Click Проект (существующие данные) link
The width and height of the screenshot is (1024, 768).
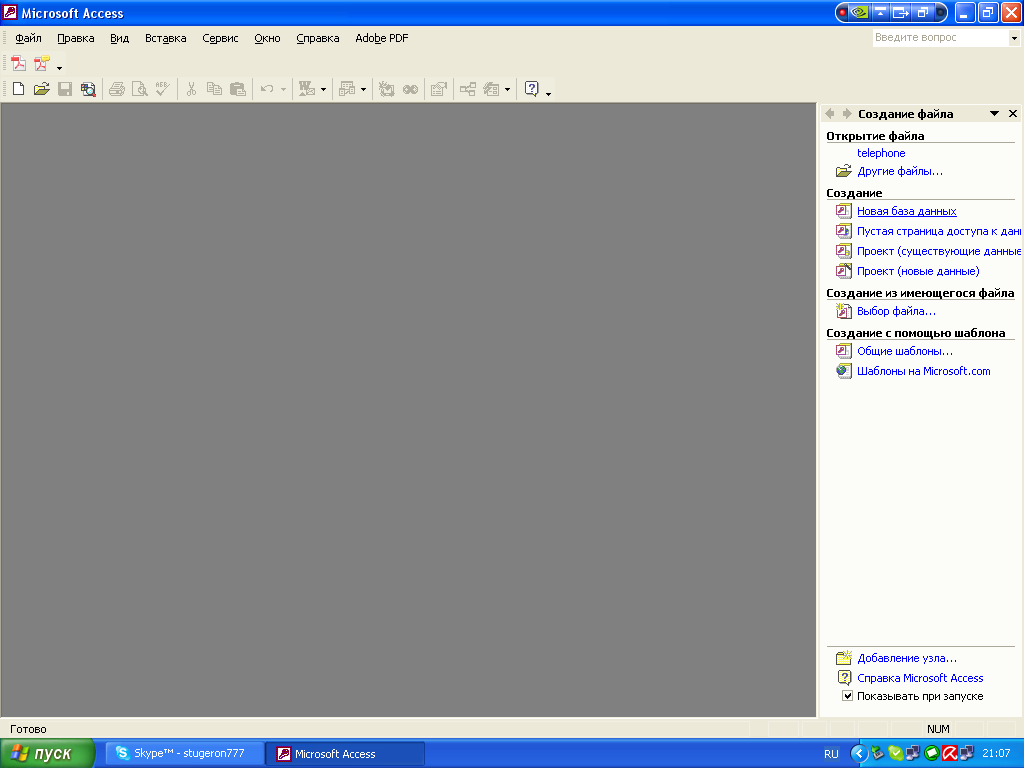pos(938,251)
